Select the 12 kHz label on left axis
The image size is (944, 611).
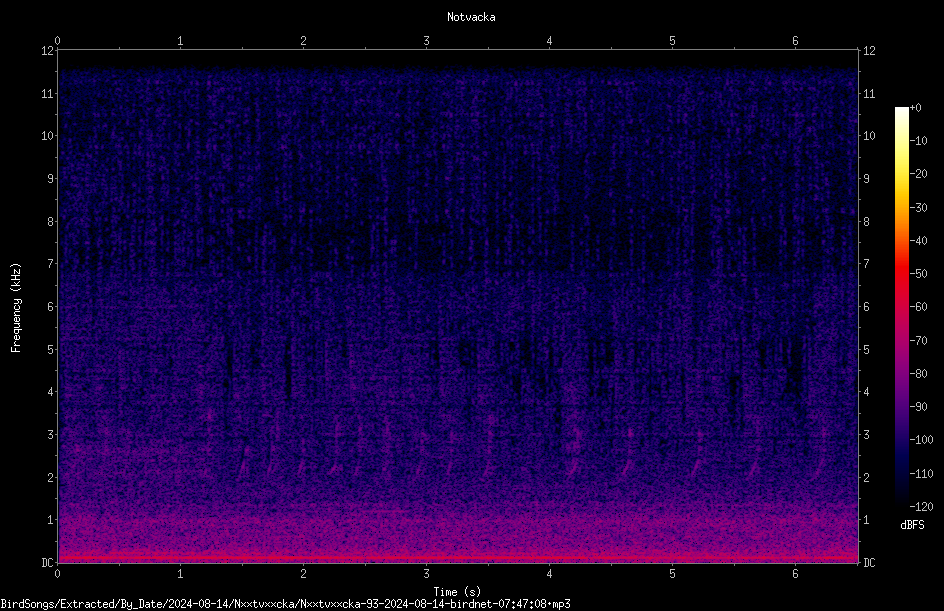pyautogui.click(x=48, y=51)
